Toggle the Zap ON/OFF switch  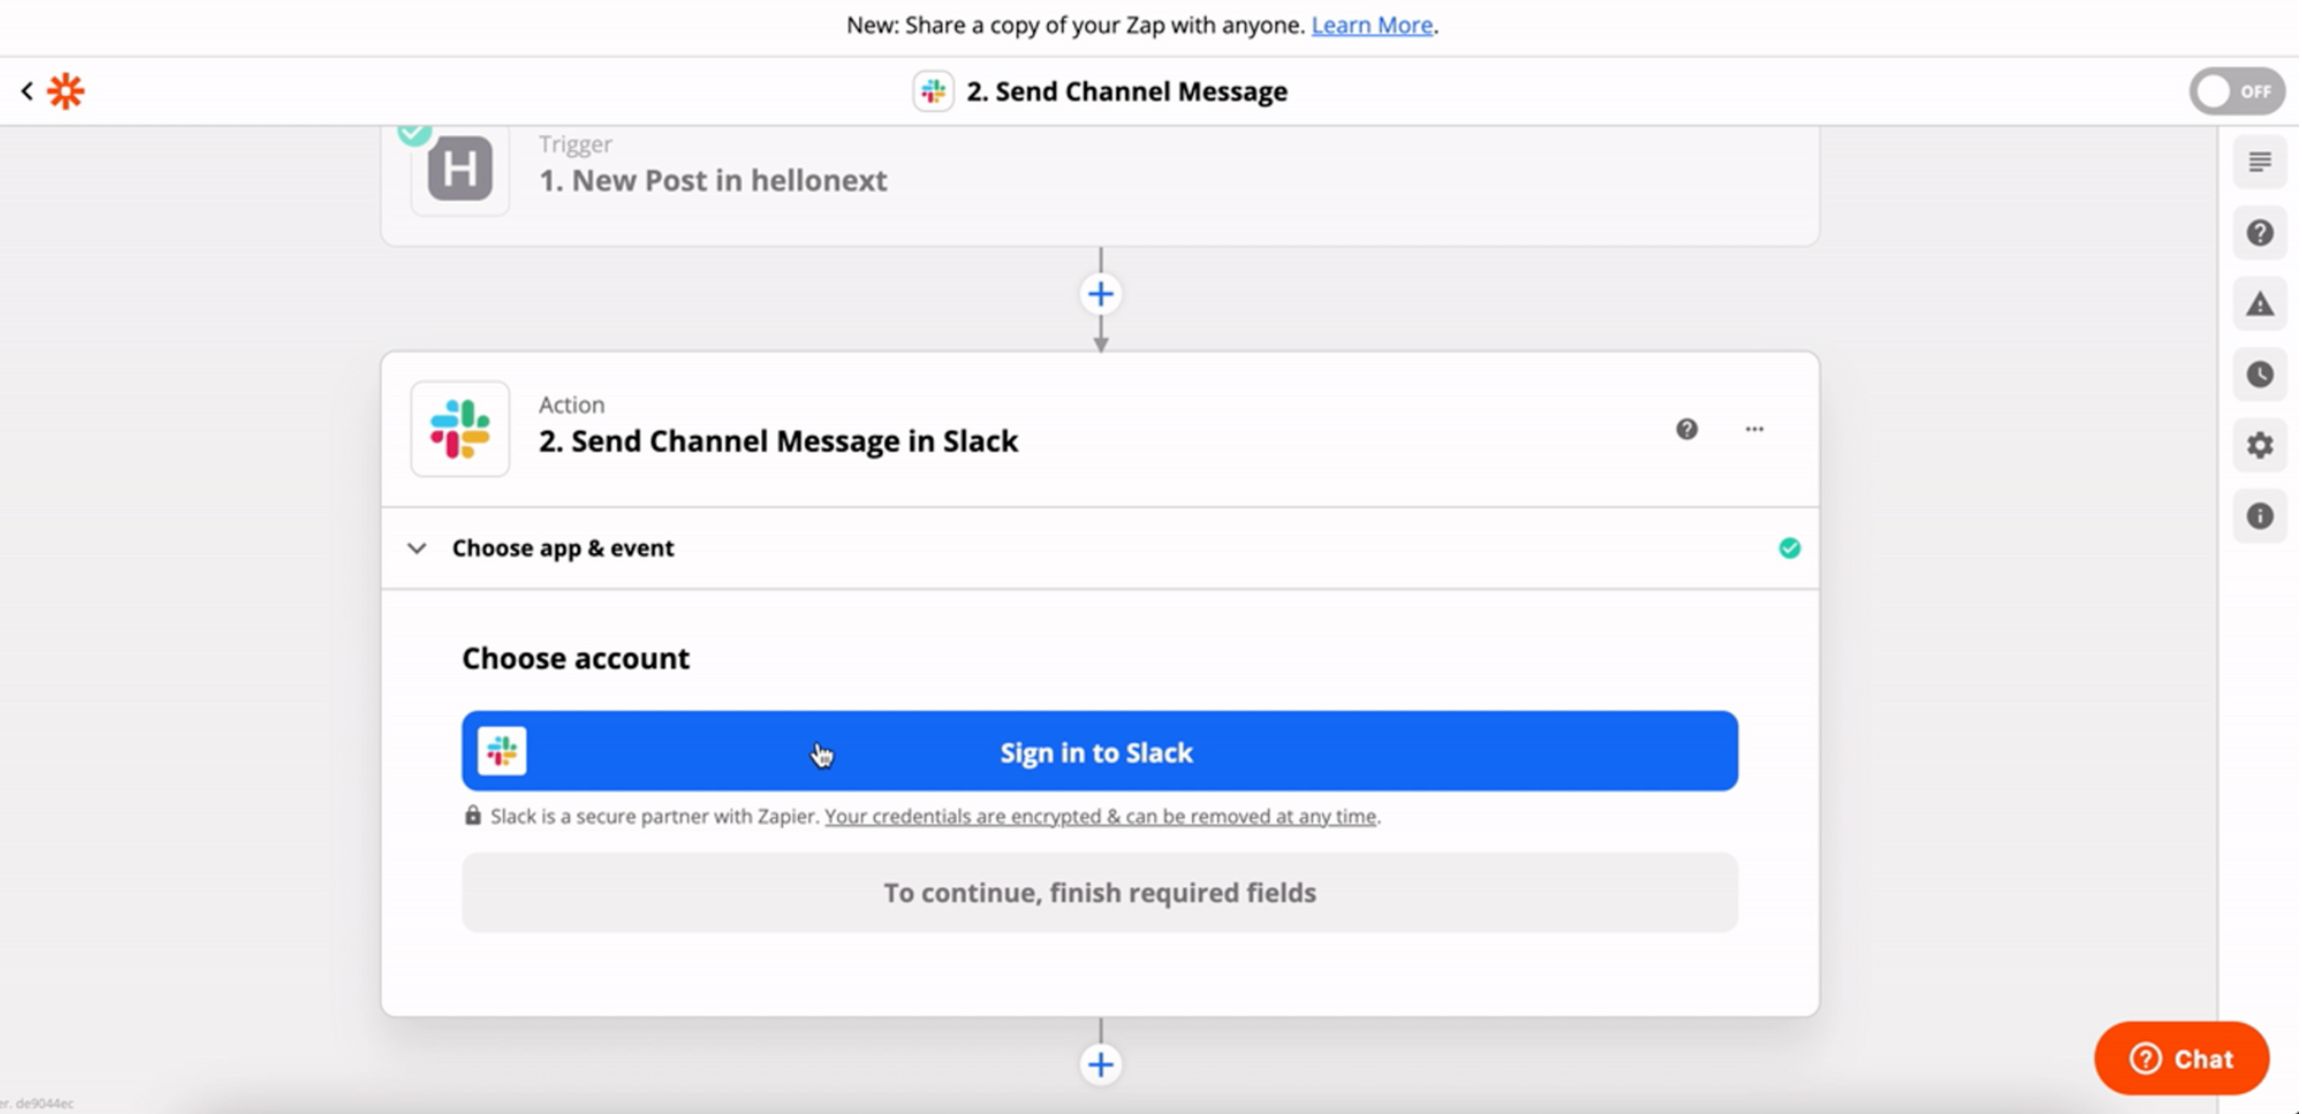pos(2238,92)
